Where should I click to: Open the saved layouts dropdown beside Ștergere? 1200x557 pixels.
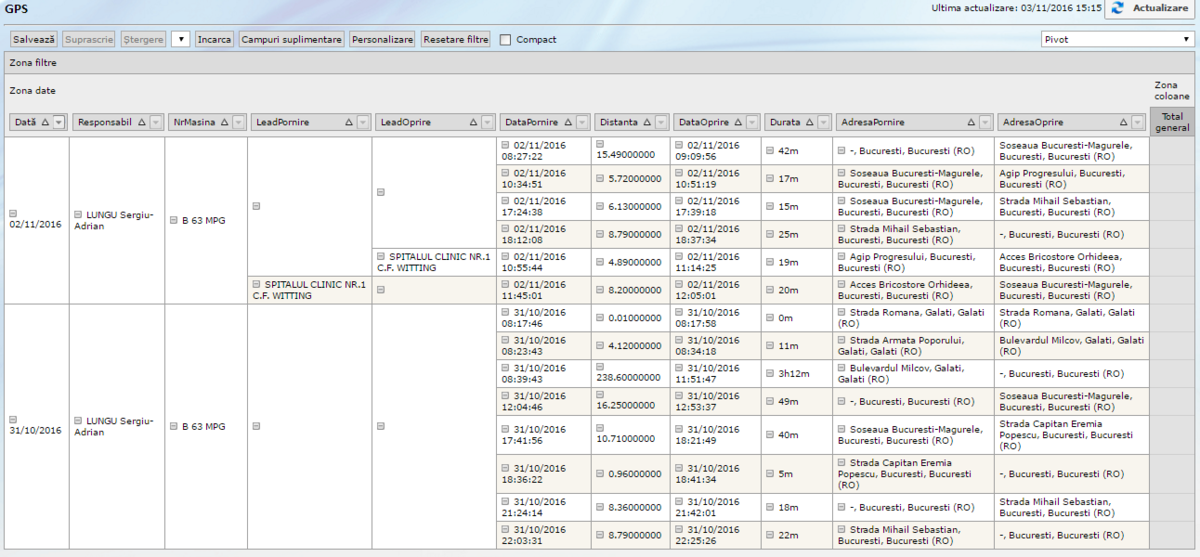[180, 40]
